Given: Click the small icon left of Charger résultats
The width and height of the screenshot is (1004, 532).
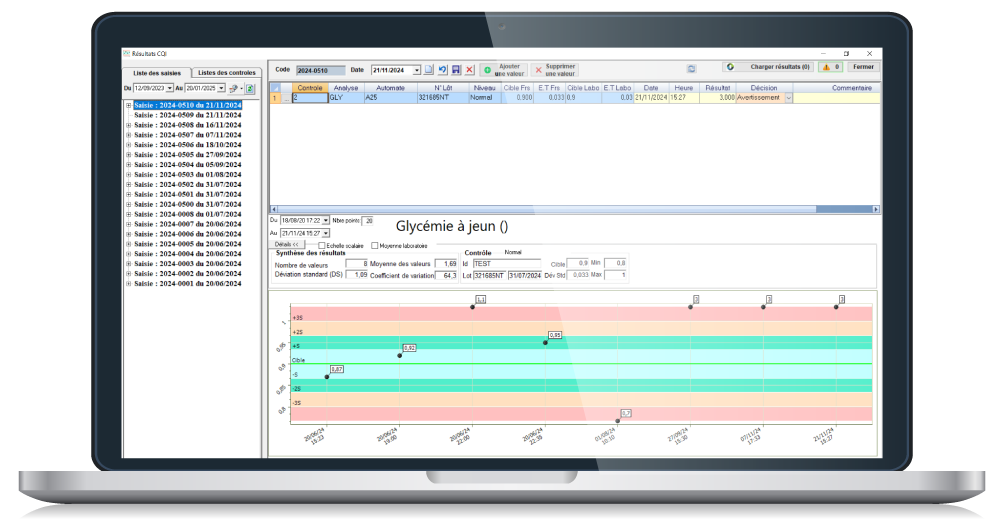Looking at the screenshot, I should (691, 68).
